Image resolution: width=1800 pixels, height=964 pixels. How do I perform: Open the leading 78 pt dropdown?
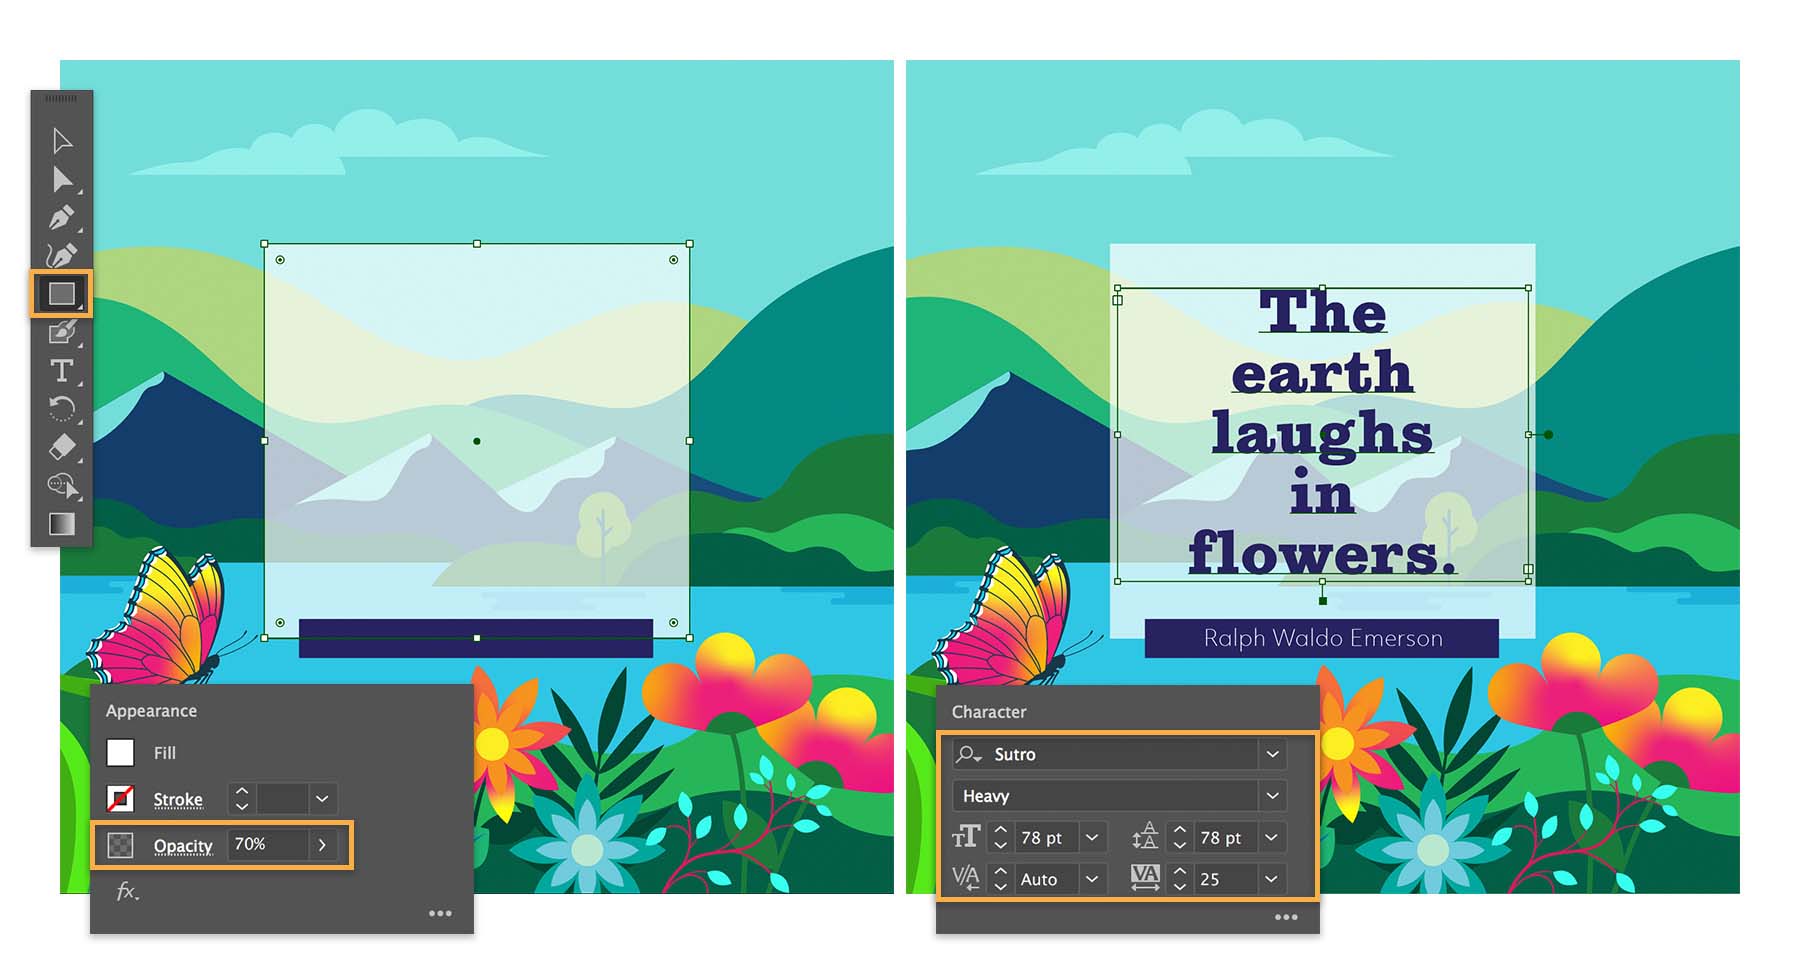(x=1271, y=838)
